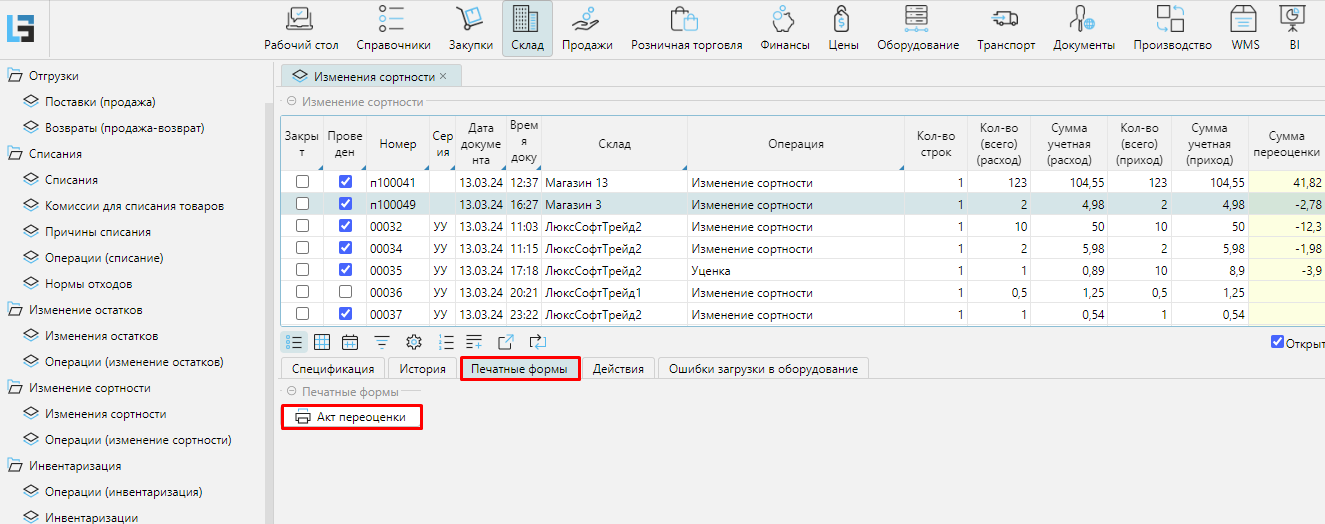Image resolution: width=1325 pixels, height=524 pixels.
Task: Switch to grid view icon below table
Action: (322, 342)
